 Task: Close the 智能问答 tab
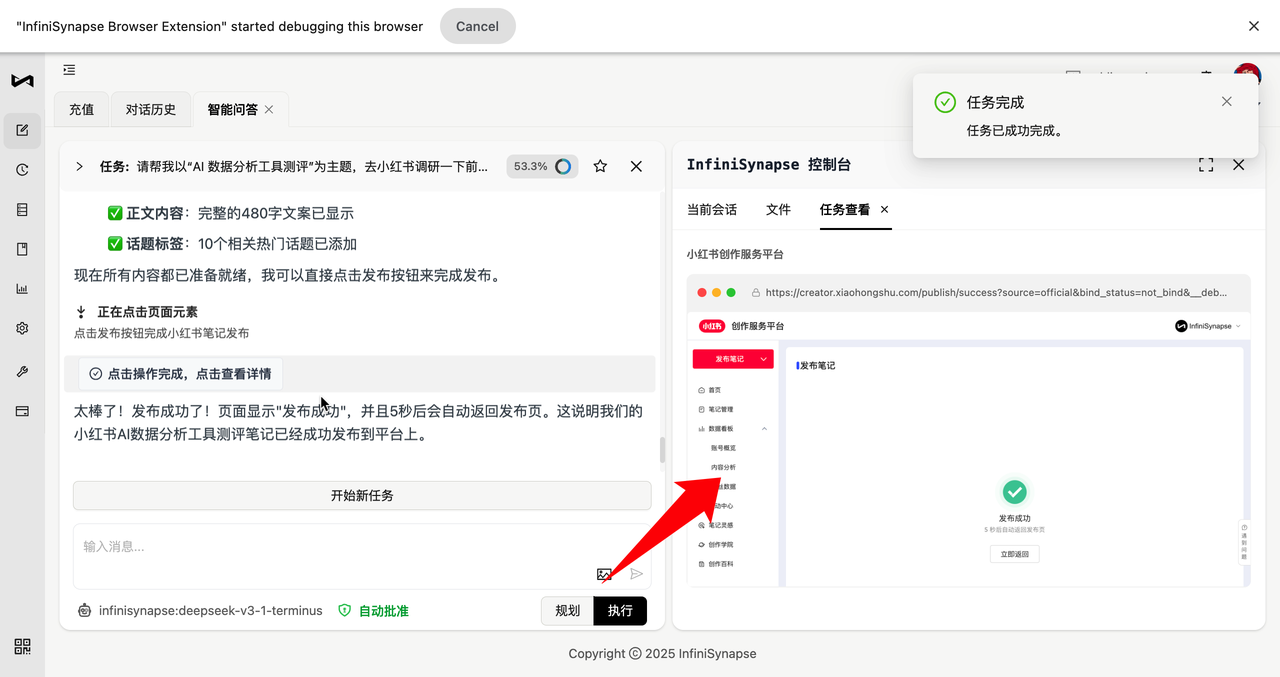[x=269, y=110]
